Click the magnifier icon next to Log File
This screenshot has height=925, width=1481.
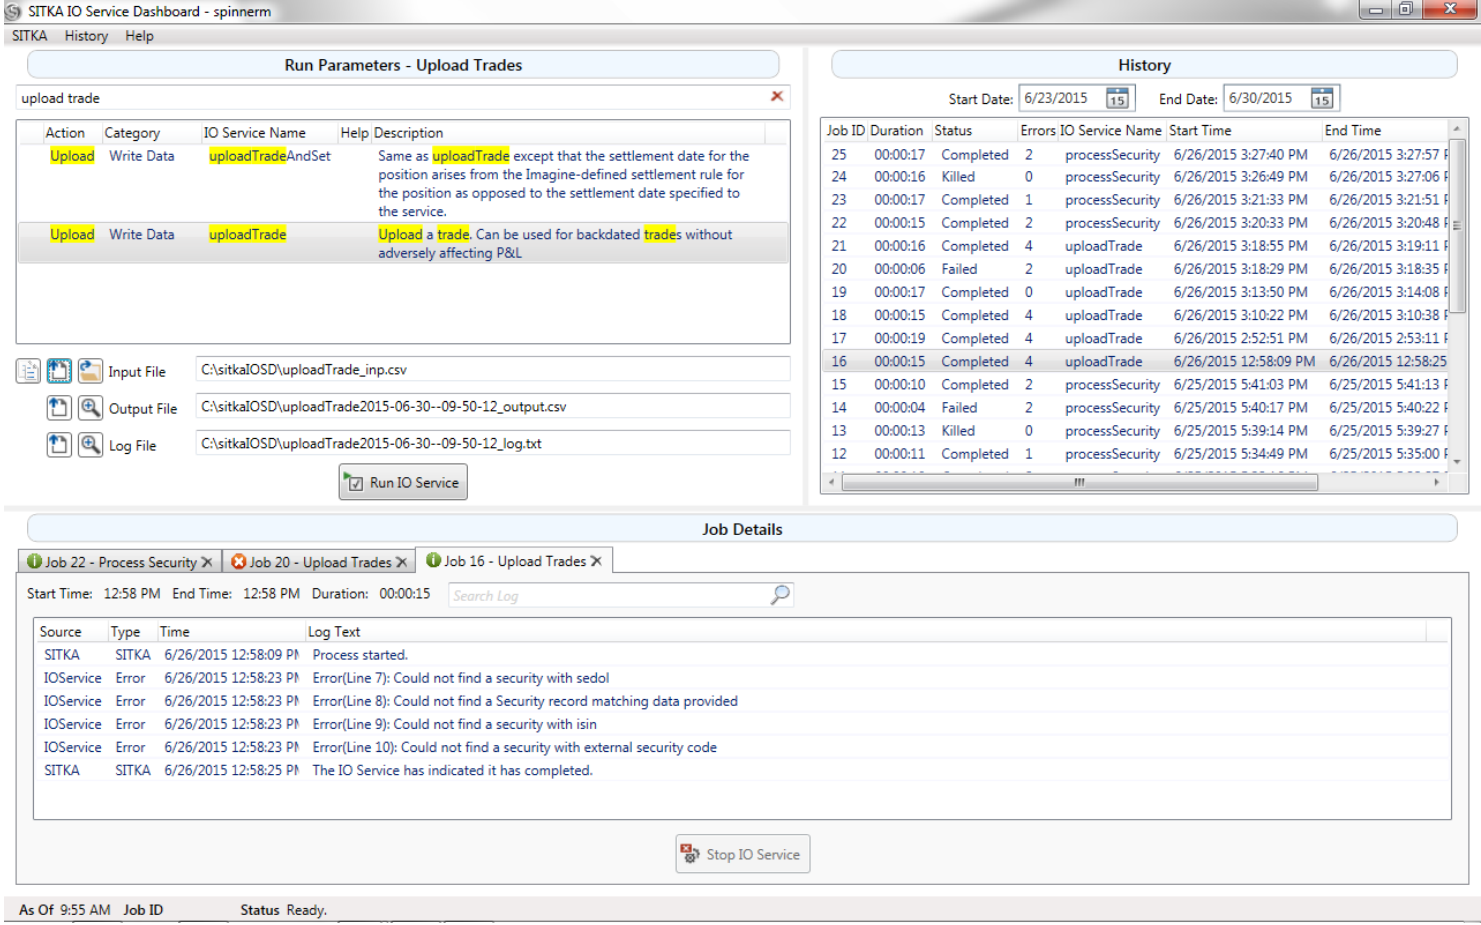[90, 445]
